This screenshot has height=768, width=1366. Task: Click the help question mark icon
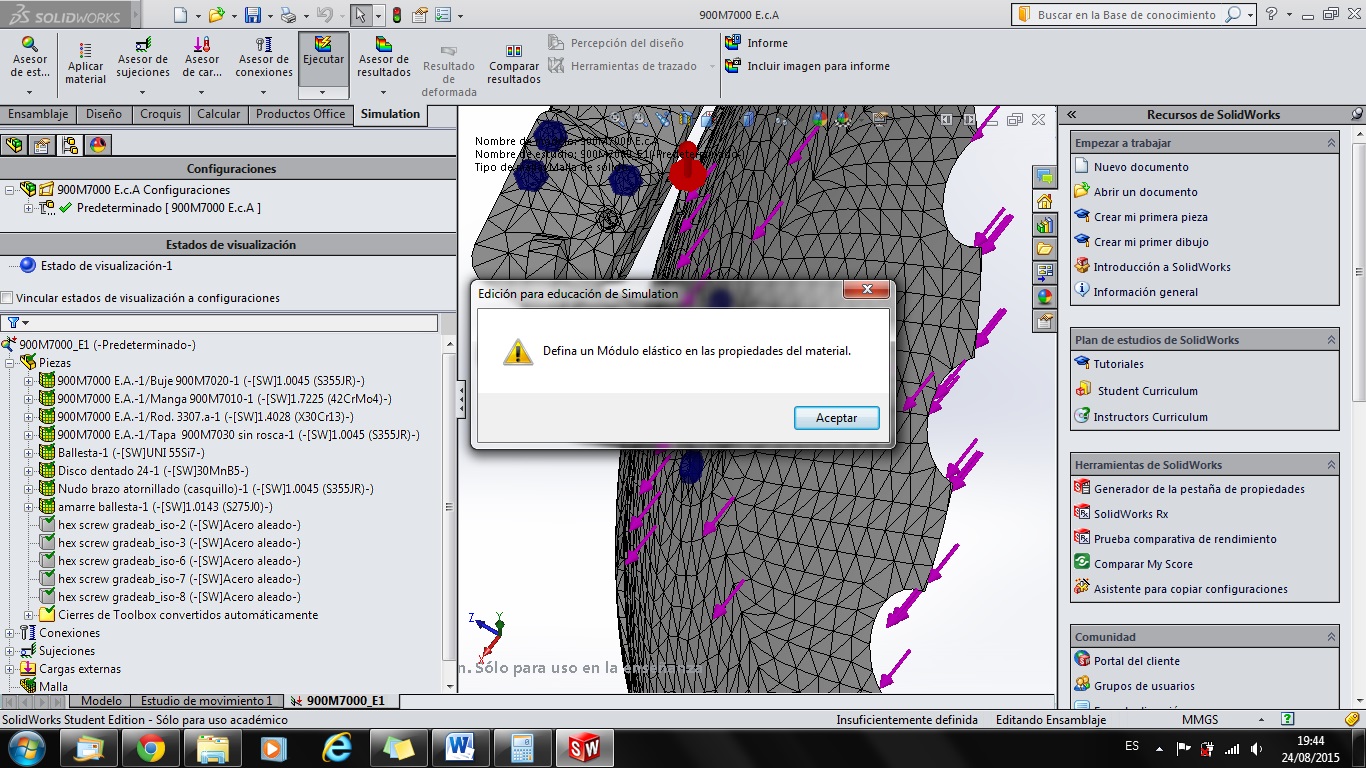(1271, 14)
